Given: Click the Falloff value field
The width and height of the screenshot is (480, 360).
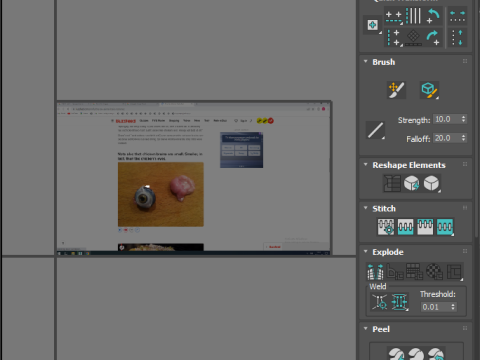Looking at the screenshot, I should pyautogui.click(x=446, y=138).
